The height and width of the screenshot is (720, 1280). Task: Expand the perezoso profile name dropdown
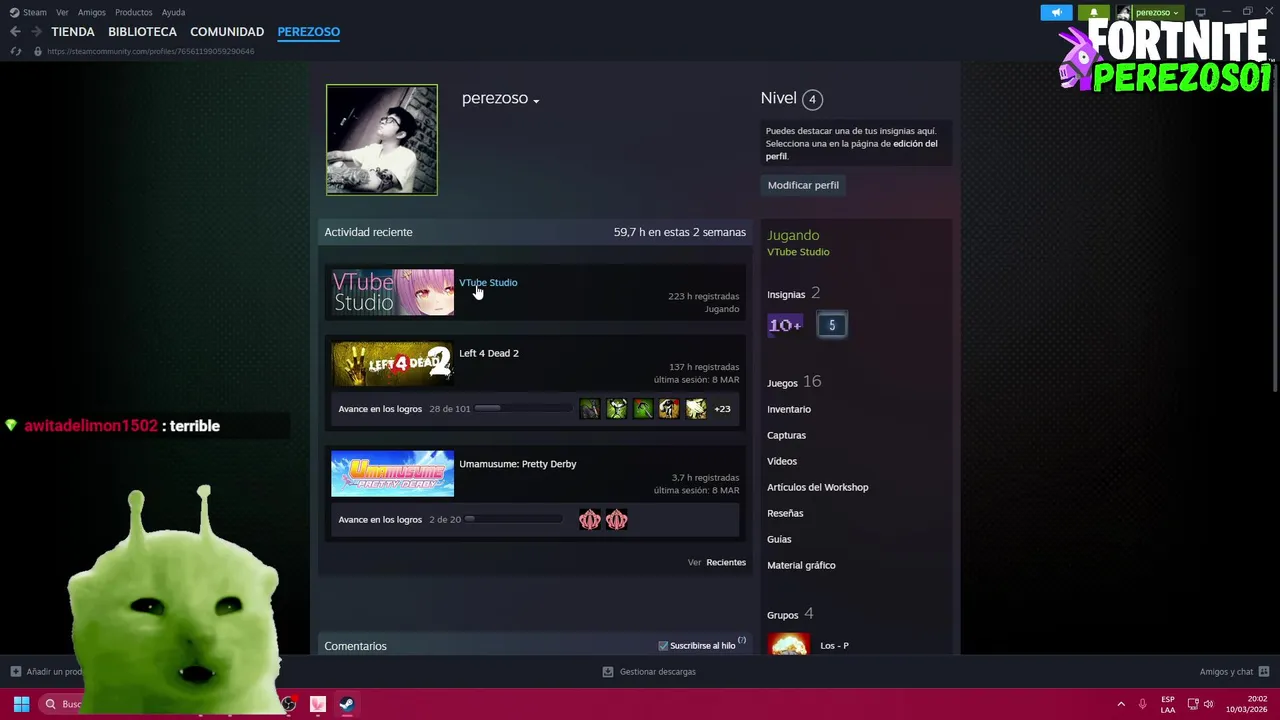tap(536, 101)
